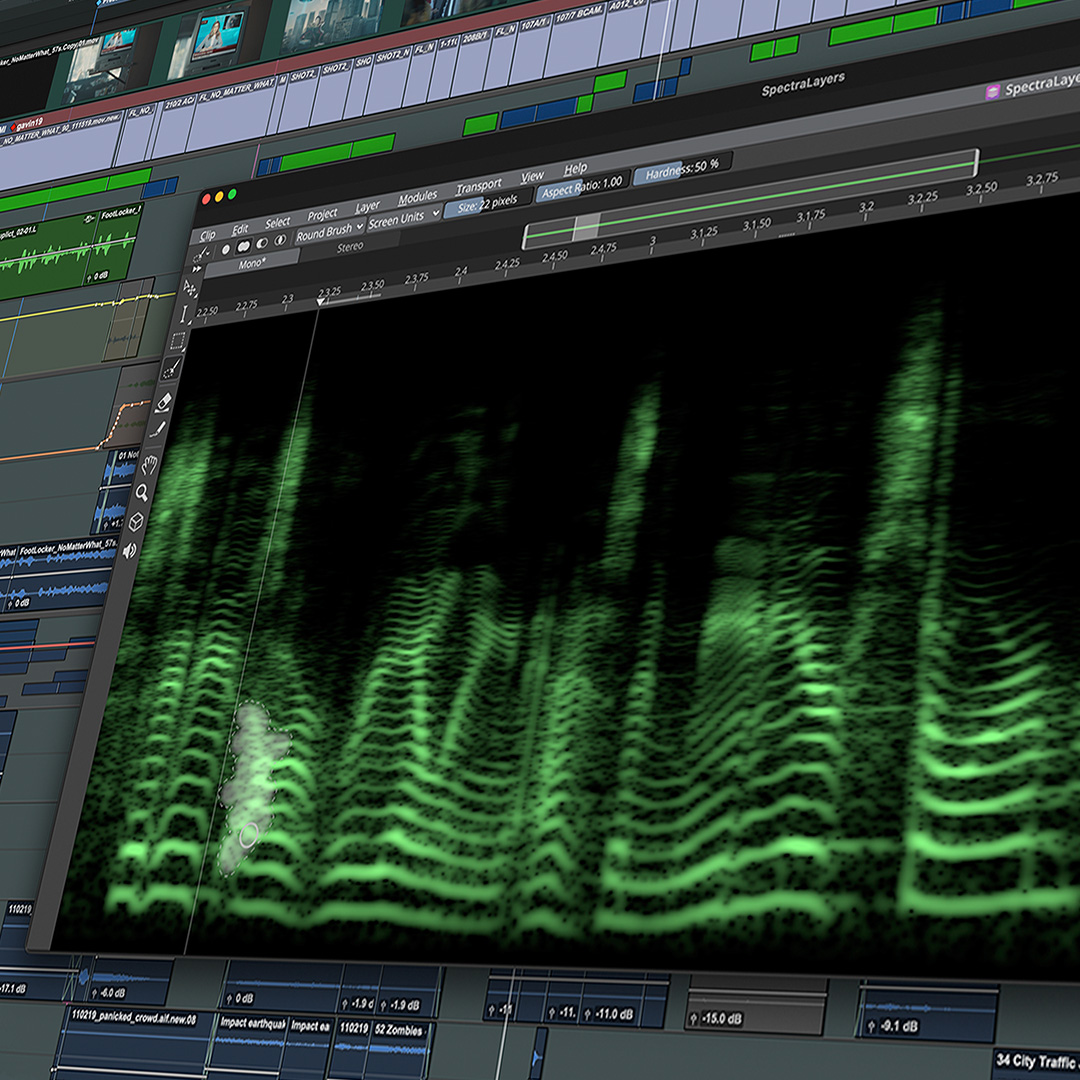The image size is (1080, 1080).
Task: Choose the intersect selection mode icon
Action: coord(280,240)
